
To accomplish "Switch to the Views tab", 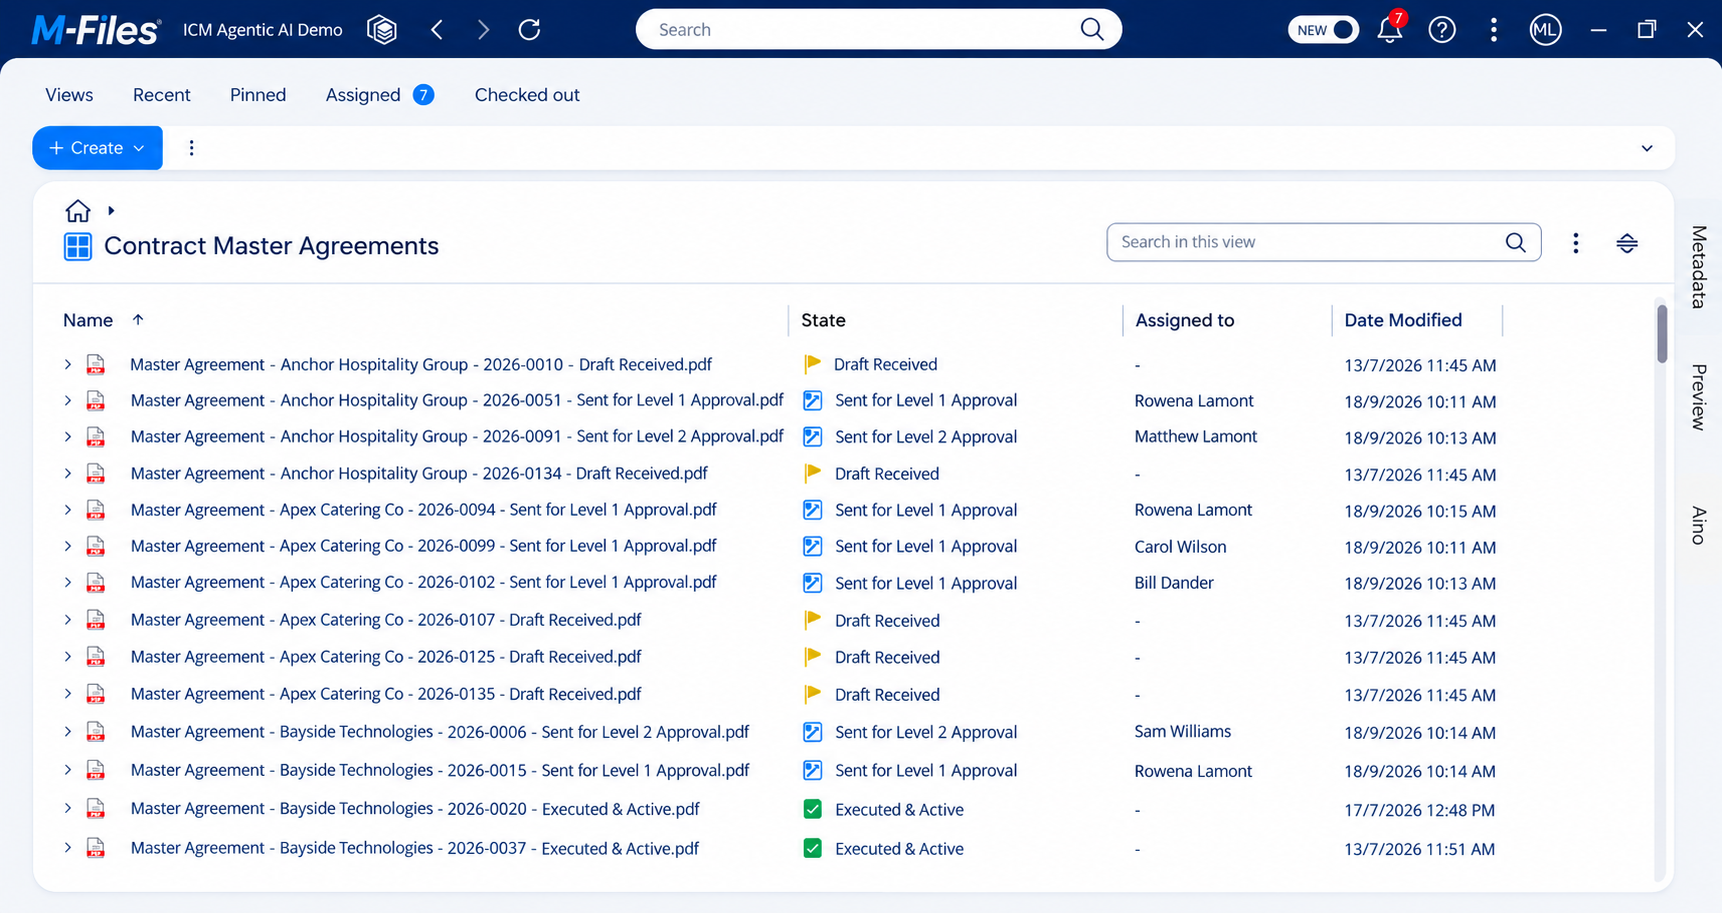I will [x=69, y=95].
